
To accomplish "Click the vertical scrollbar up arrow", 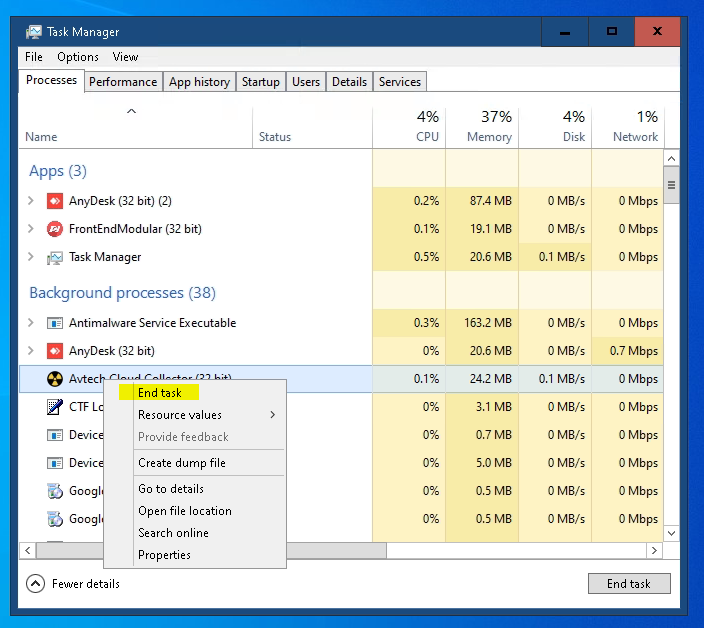I will point(671,158).
